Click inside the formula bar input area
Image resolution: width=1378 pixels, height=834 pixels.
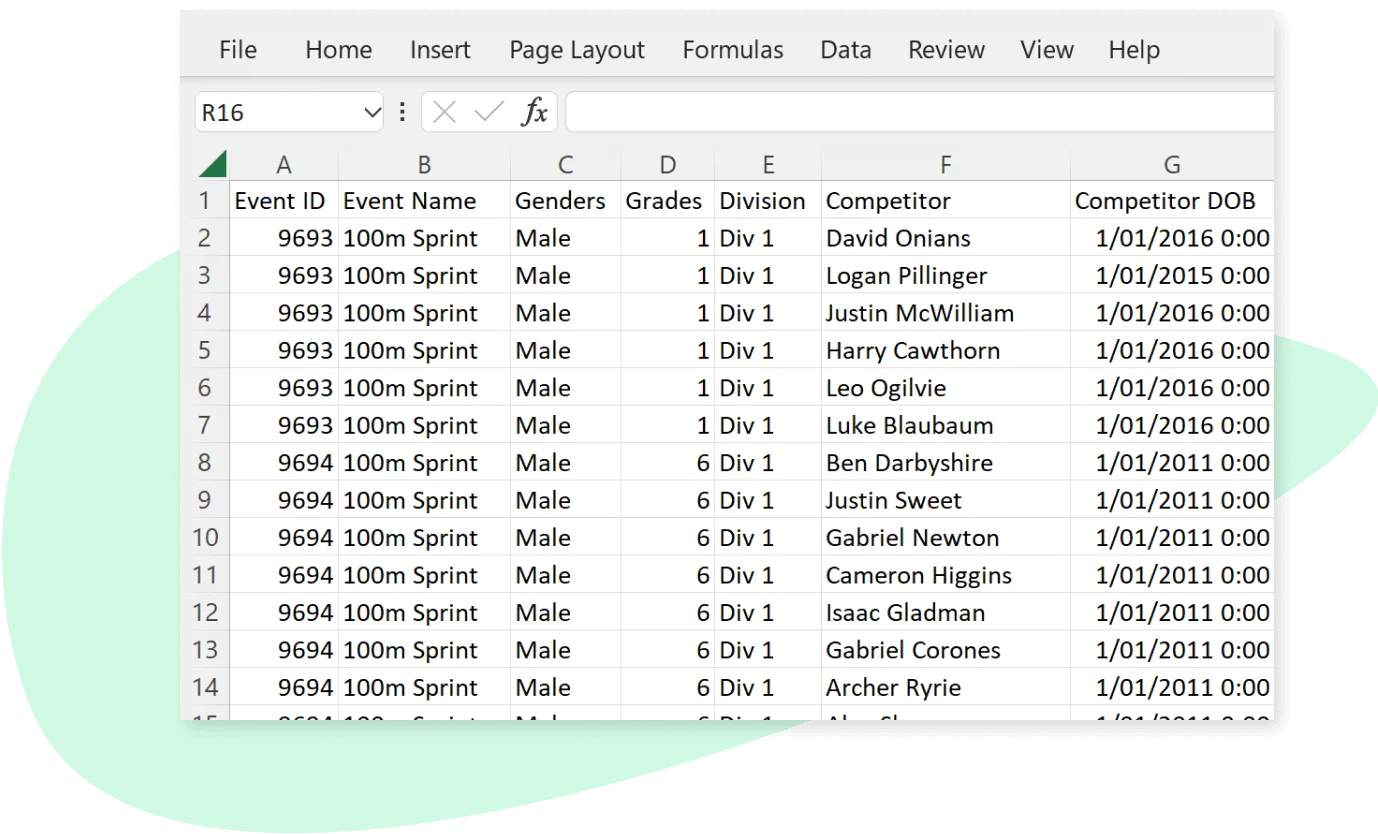coord(900,111)
